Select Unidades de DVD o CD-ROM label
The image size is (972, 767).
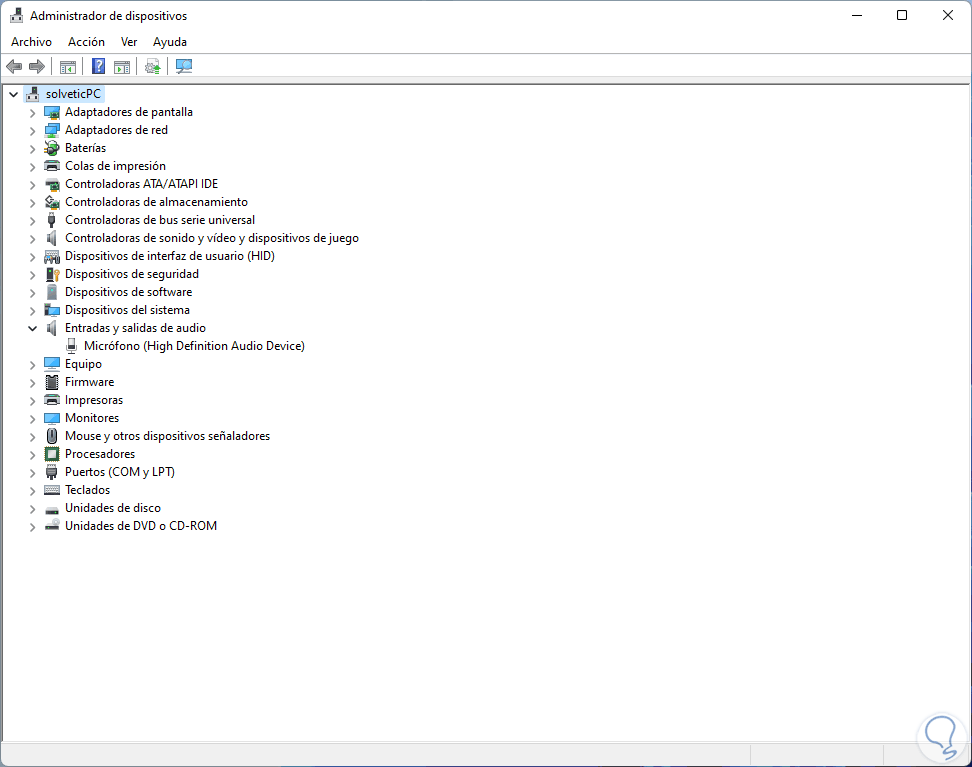(x=141, y=526)
